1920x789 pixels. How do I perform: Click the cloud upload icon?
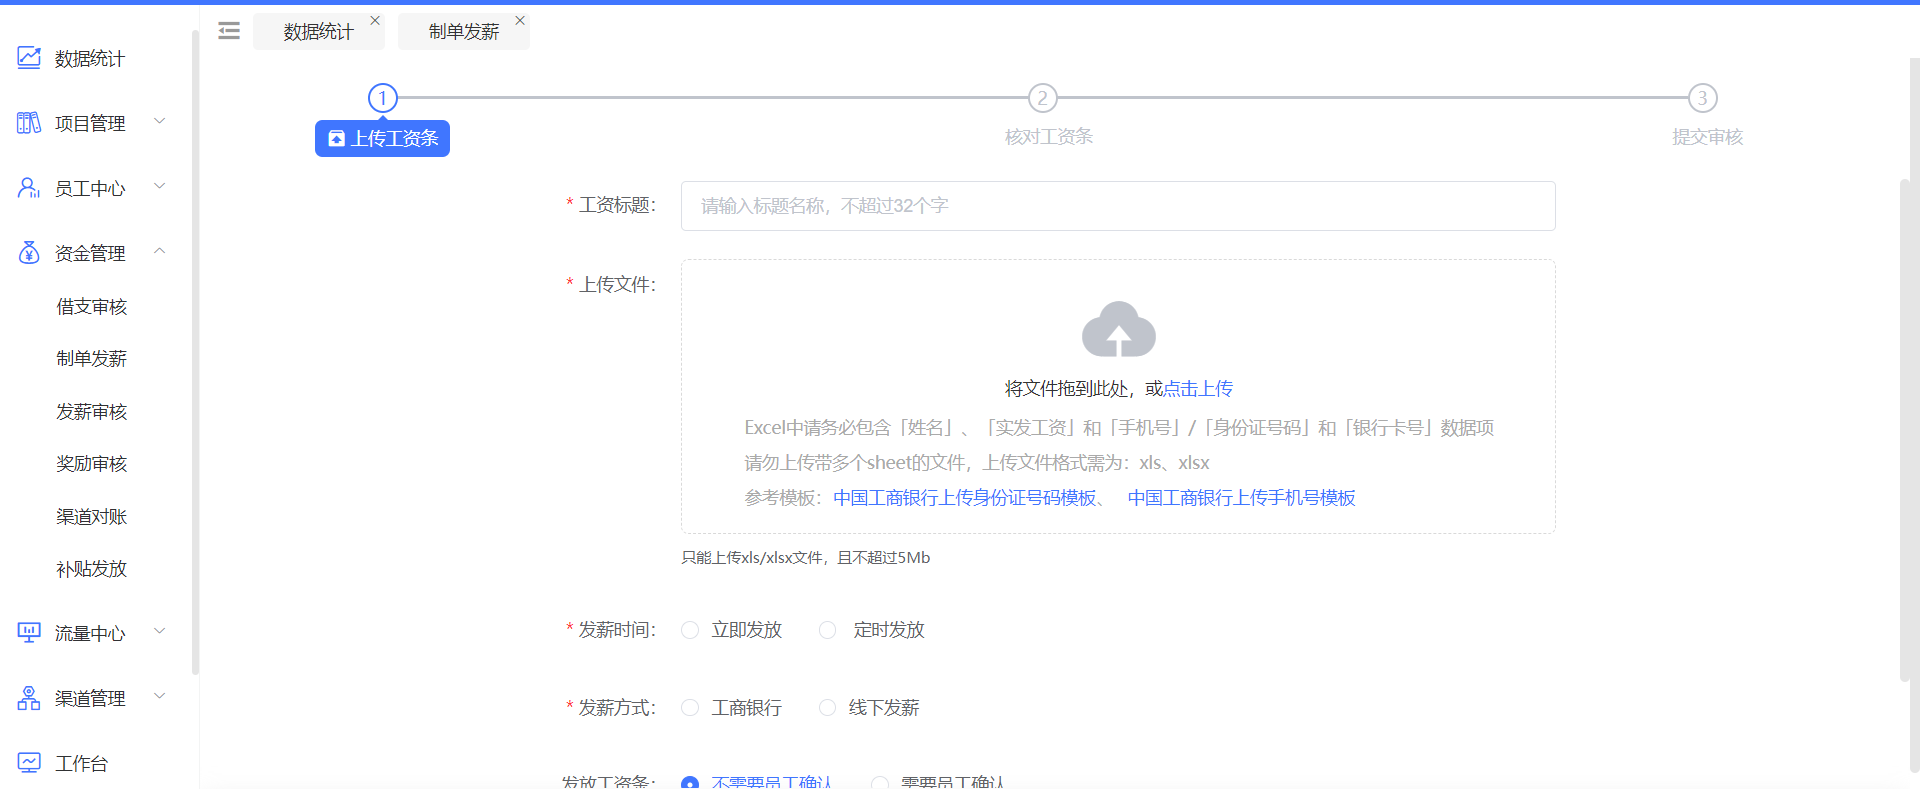click(x=1118, y=329)
